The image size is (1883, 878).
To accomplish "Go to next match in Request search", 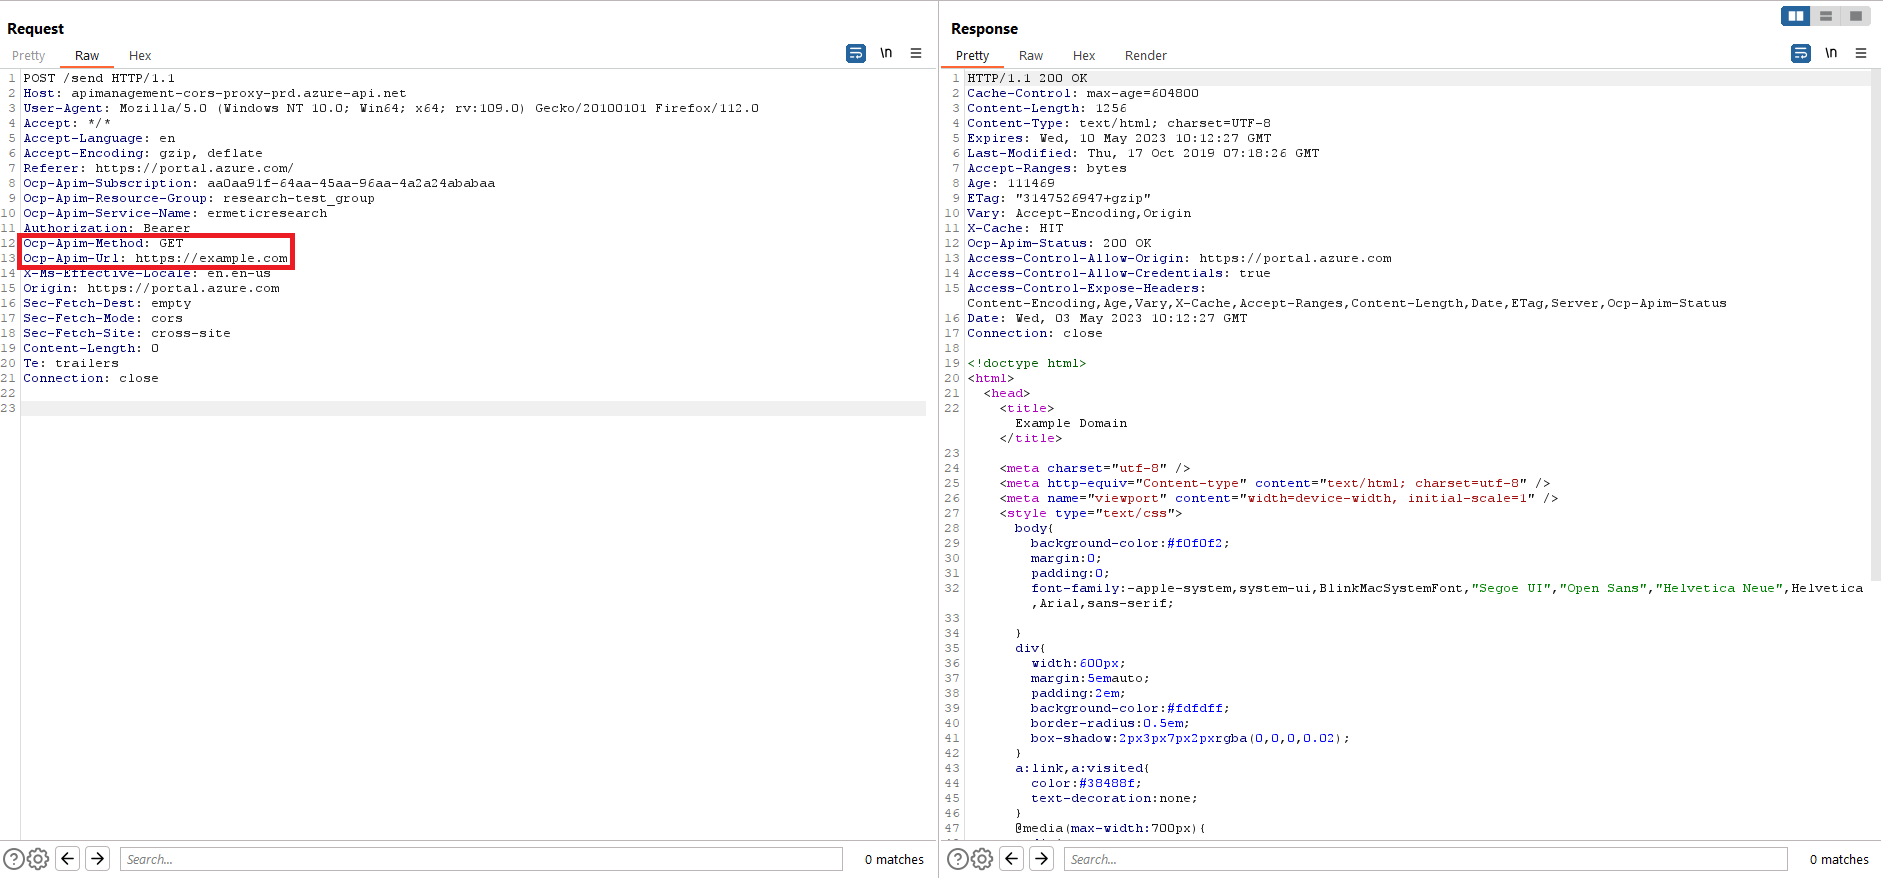I will tap(98, 858).
